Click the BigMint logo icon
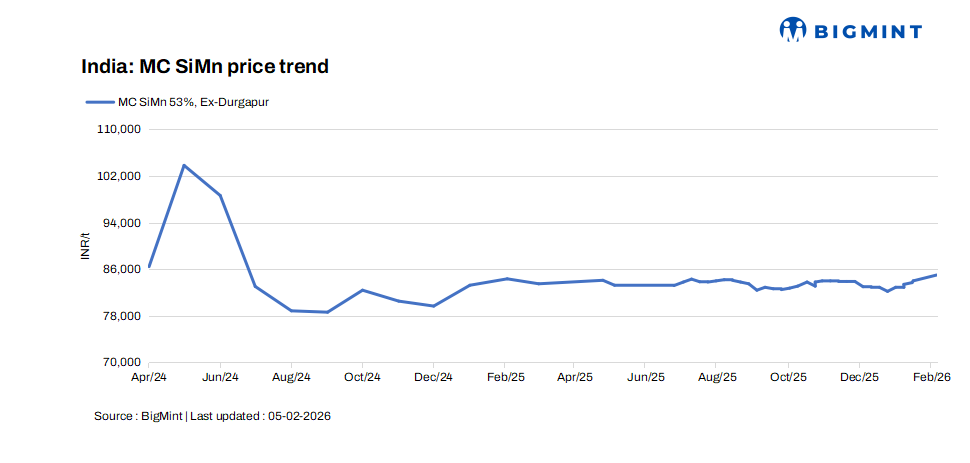The image size is (970, 463). (x=792, y=30)
